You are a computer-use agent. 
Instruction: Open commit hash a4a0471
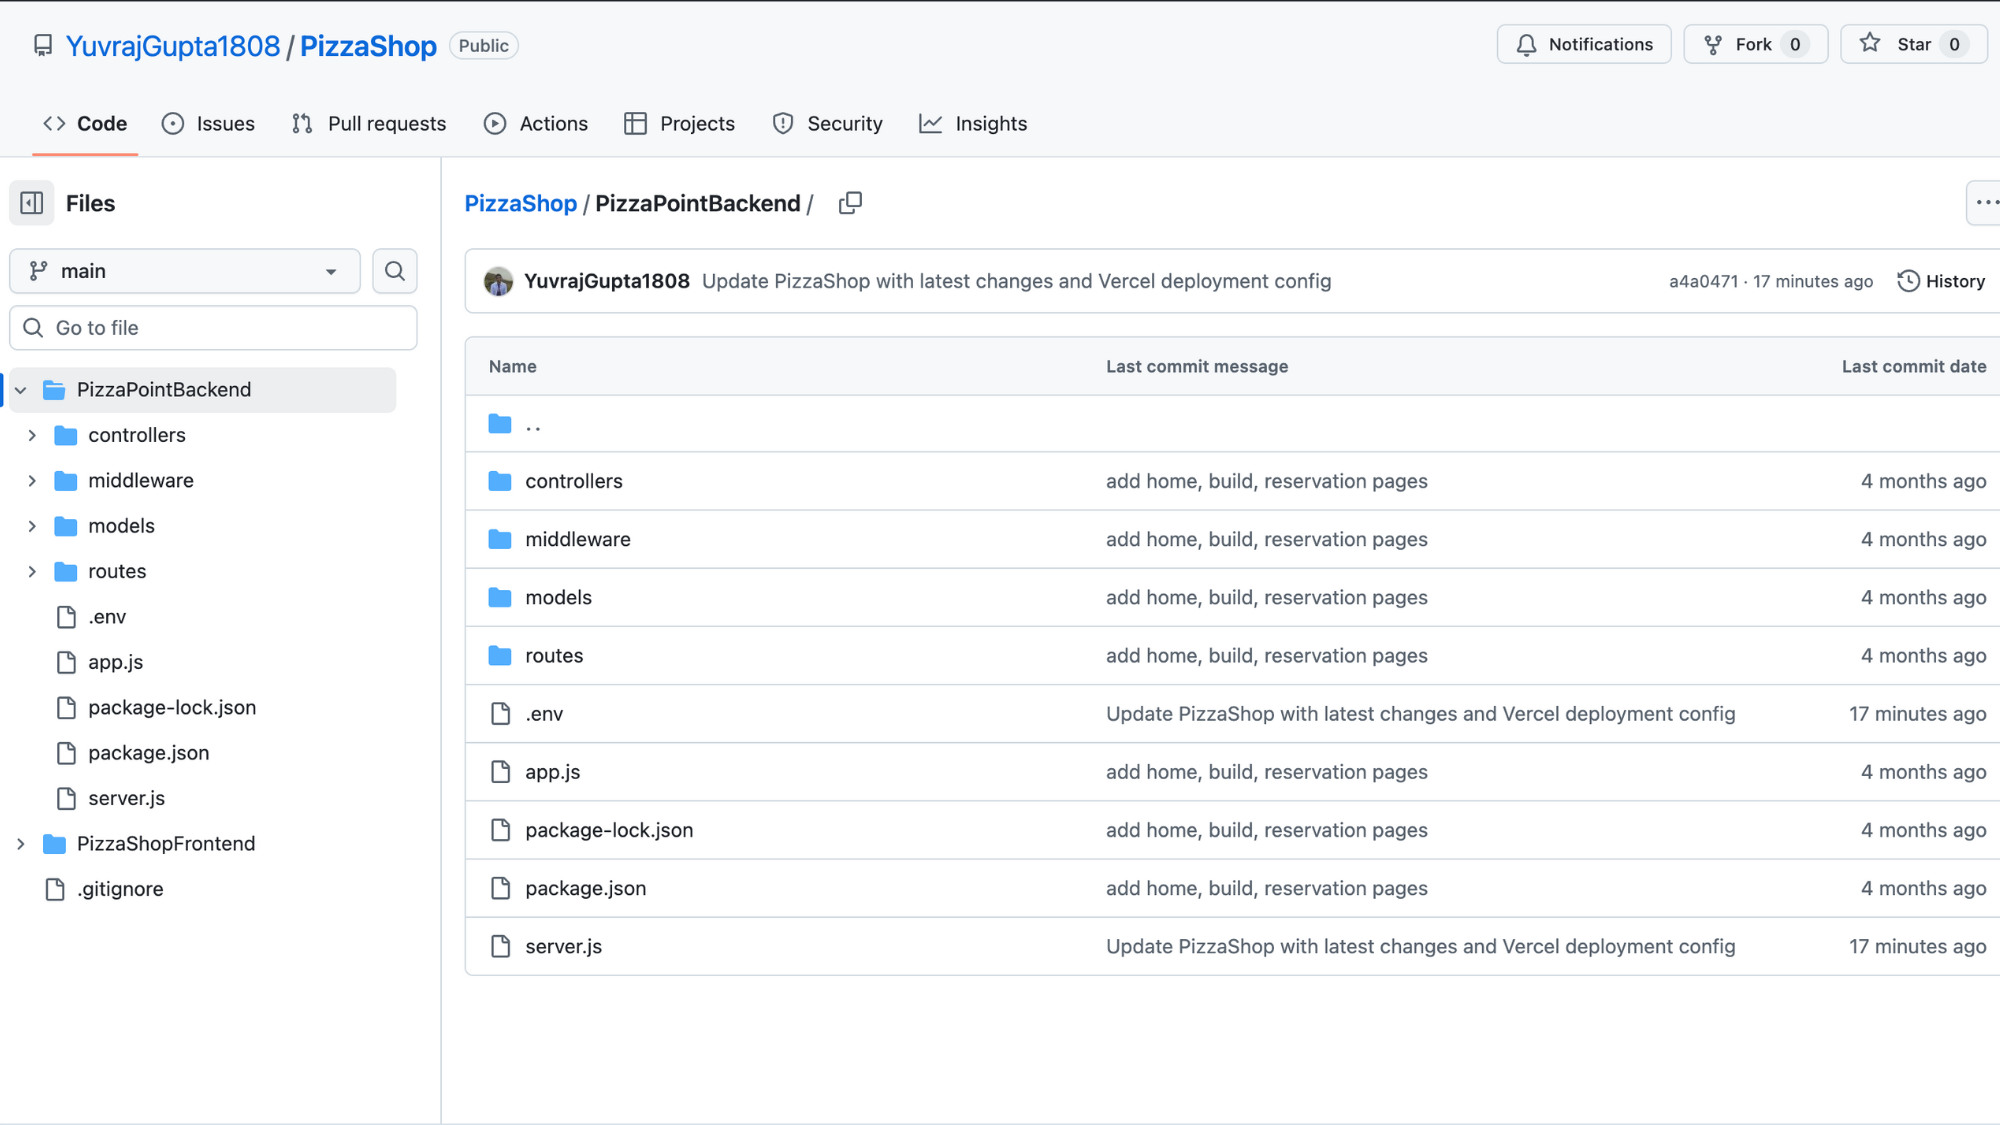click(1704, 281)
